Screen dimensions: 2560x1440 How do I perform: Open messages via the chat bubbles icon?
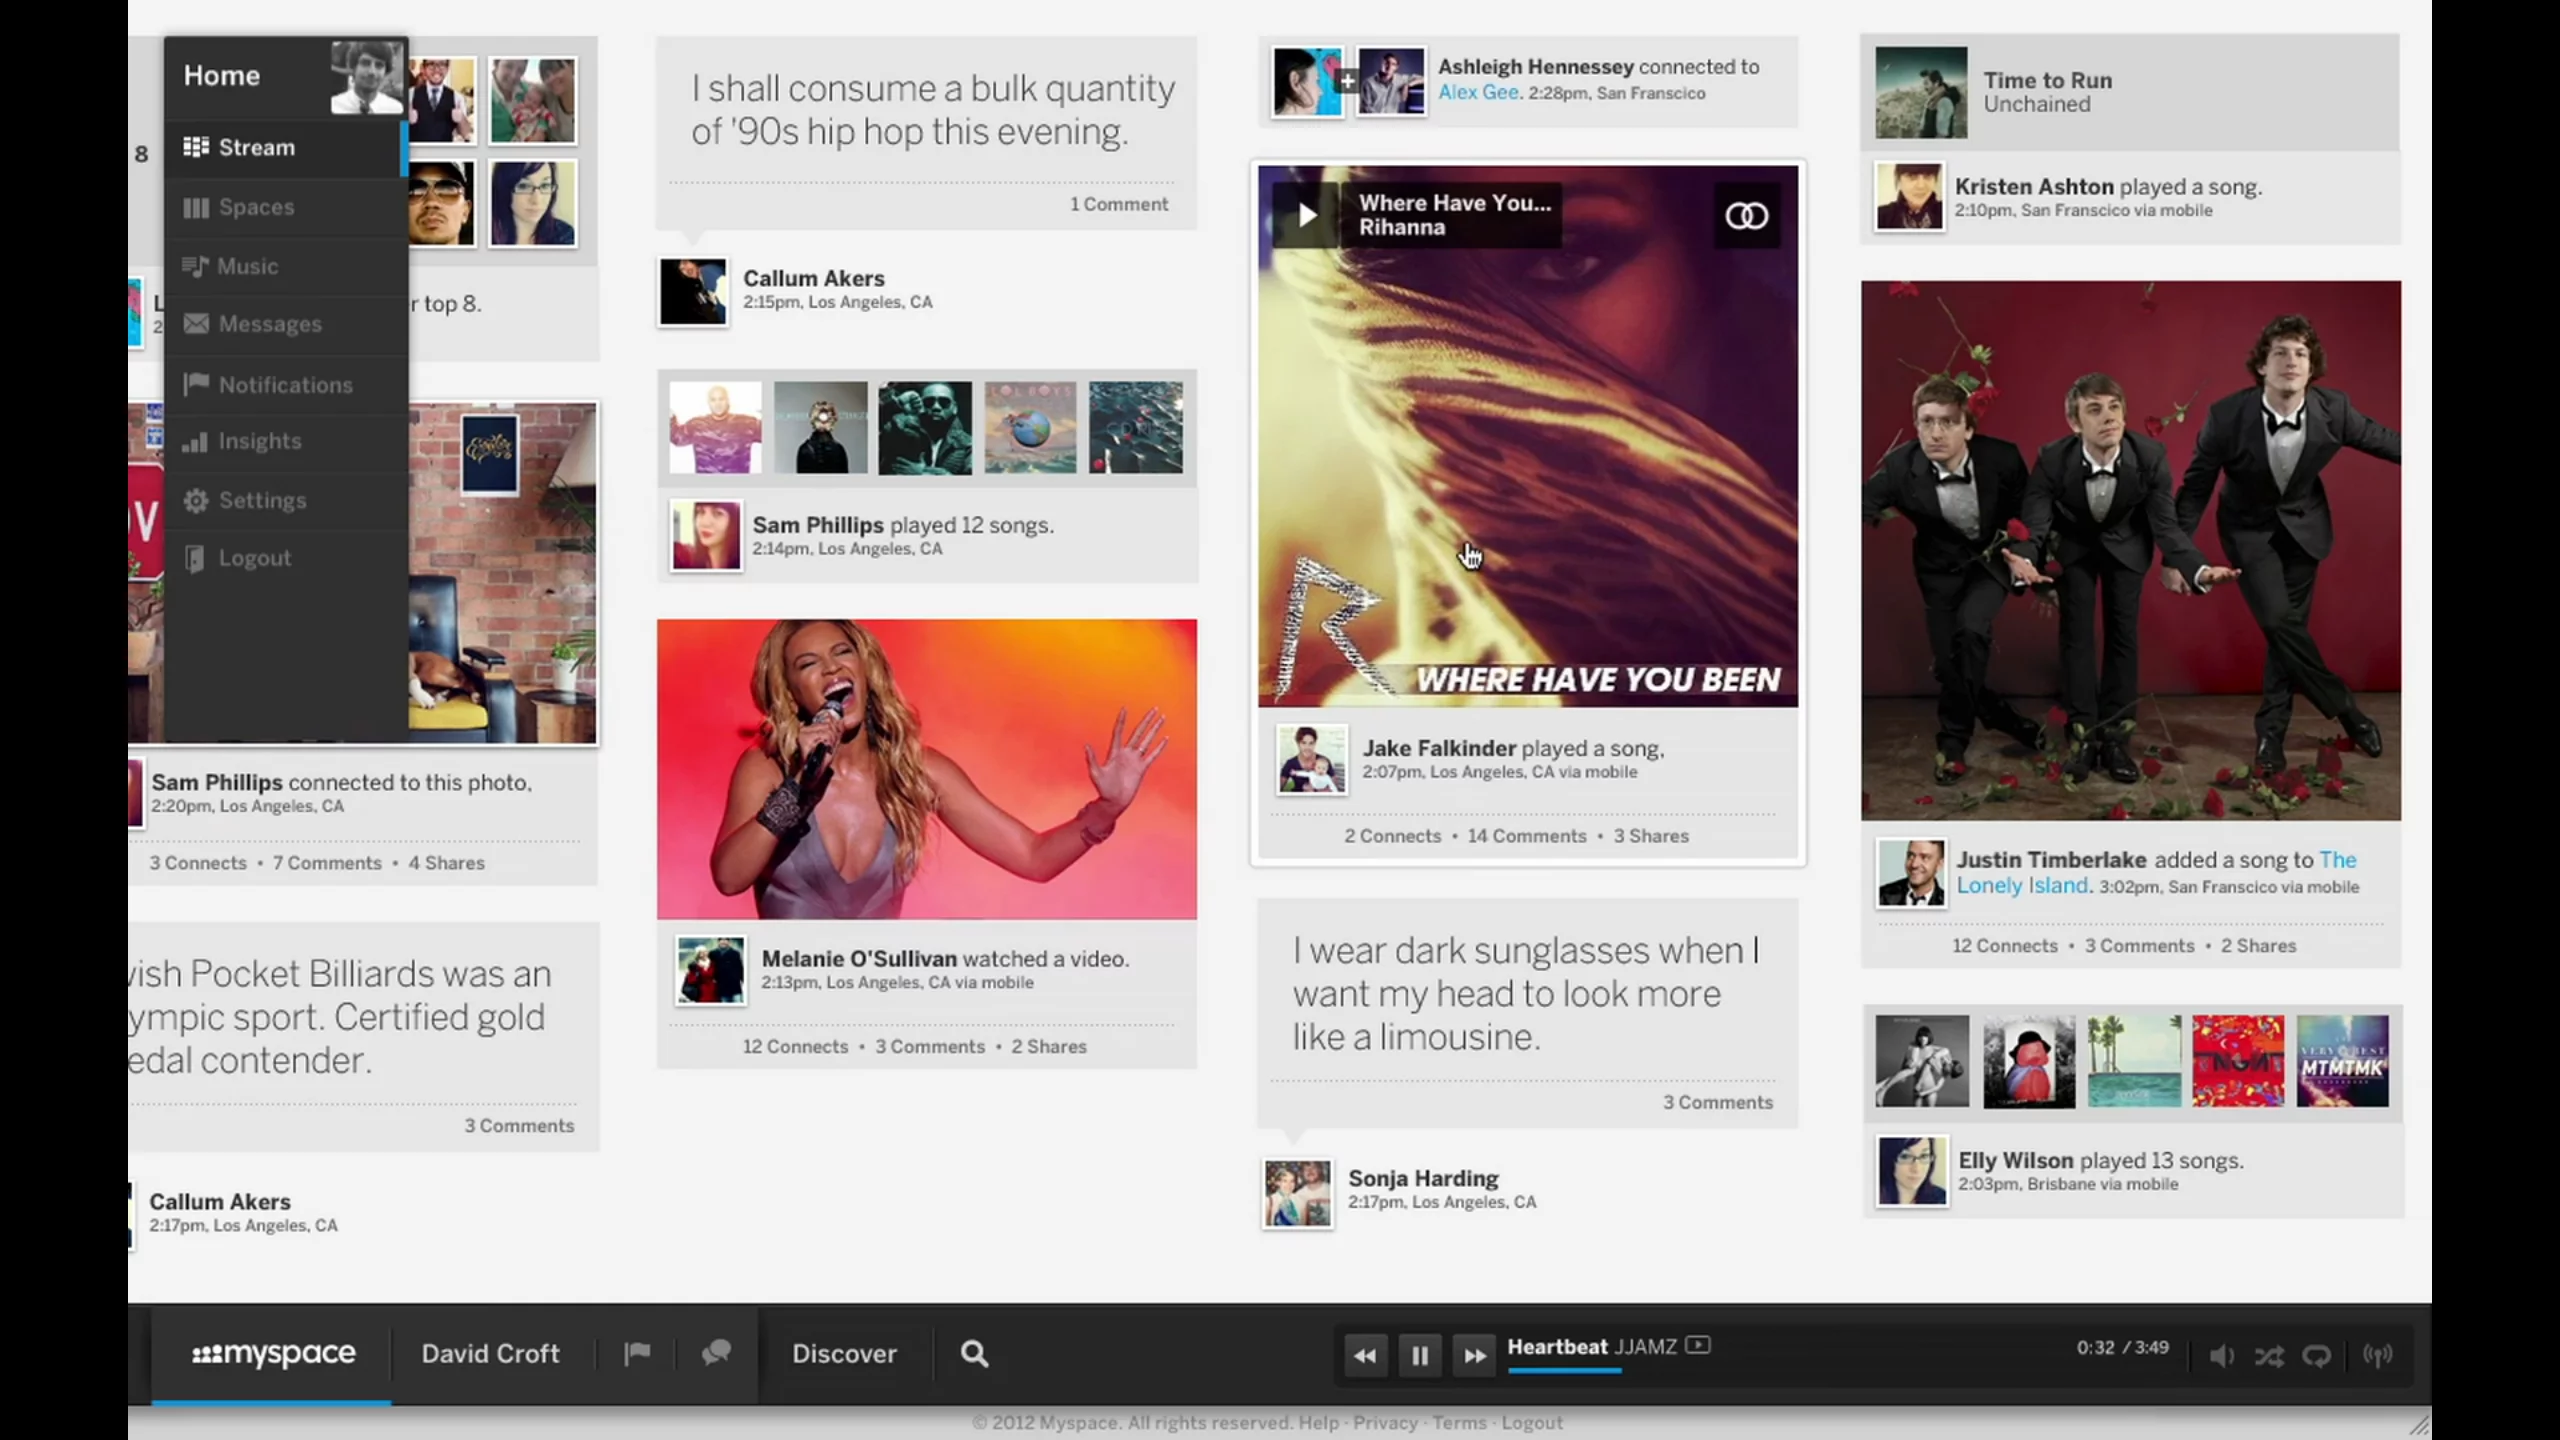(715, 1354)
